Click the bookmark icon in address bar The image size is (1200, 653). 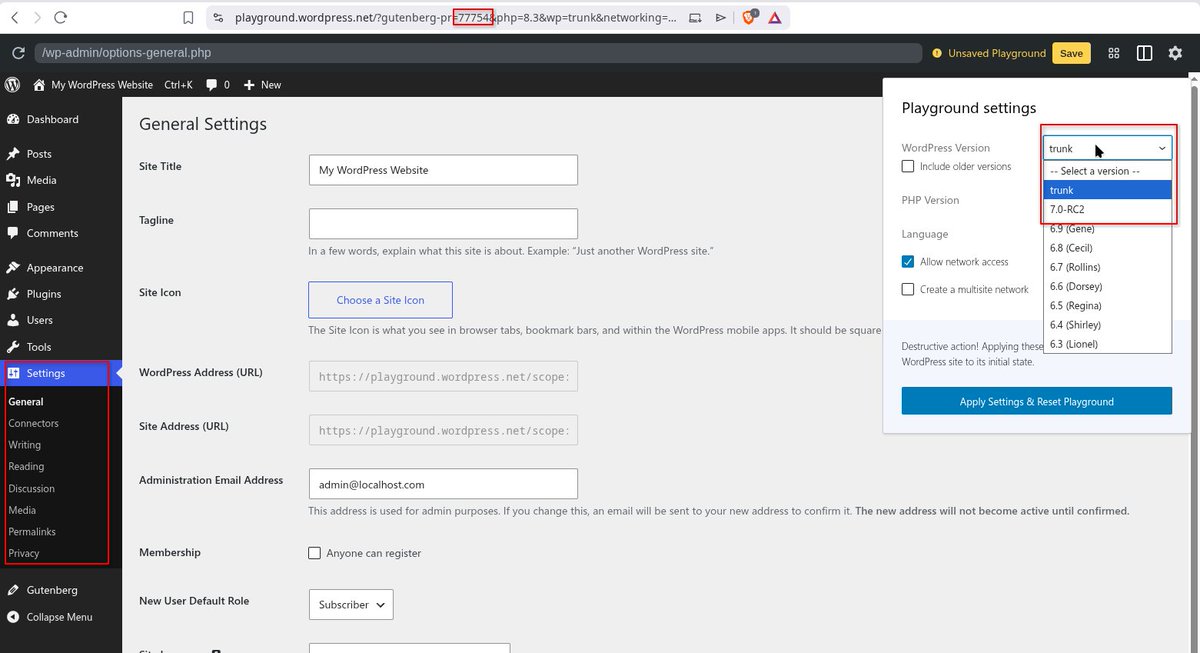coord(188,17)
